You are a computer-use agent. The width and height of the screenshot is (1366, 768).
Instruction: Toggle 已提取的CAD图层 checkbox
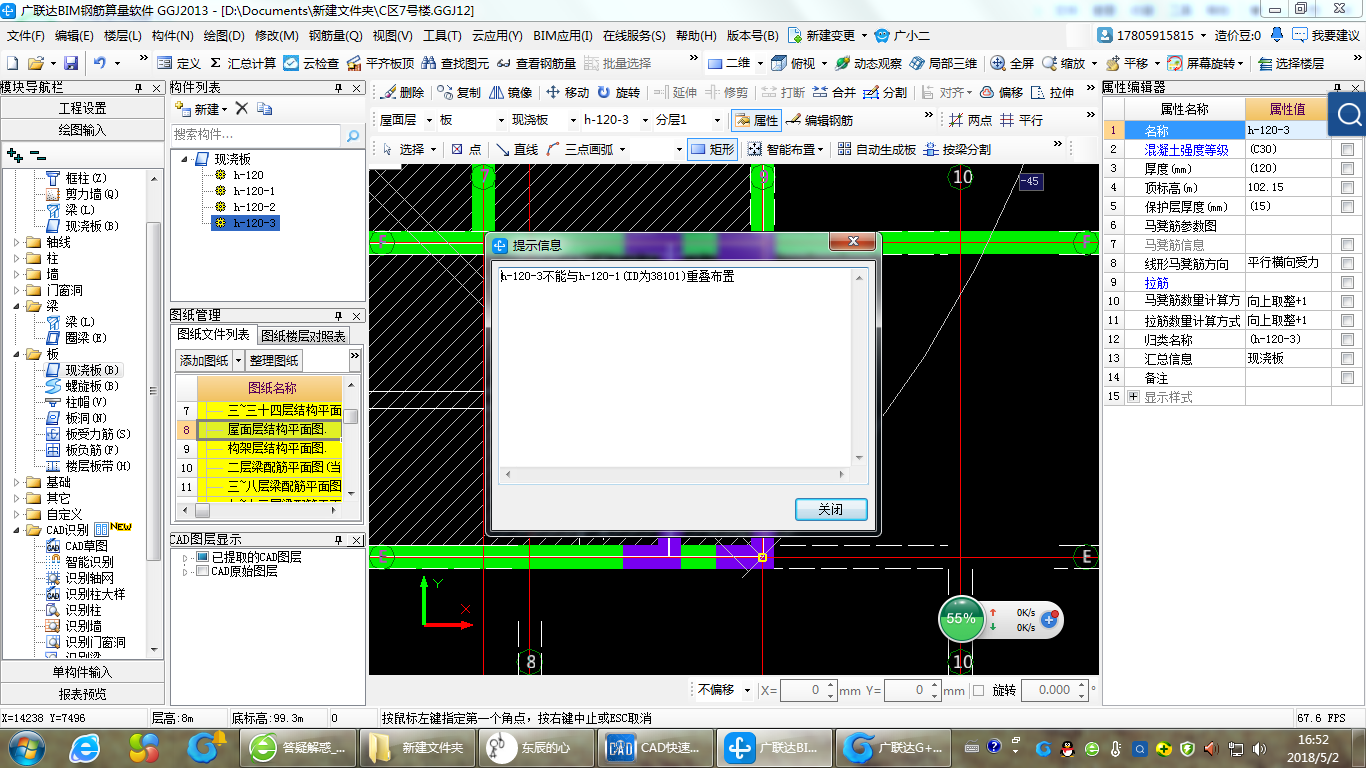click(x=203, y=557)
